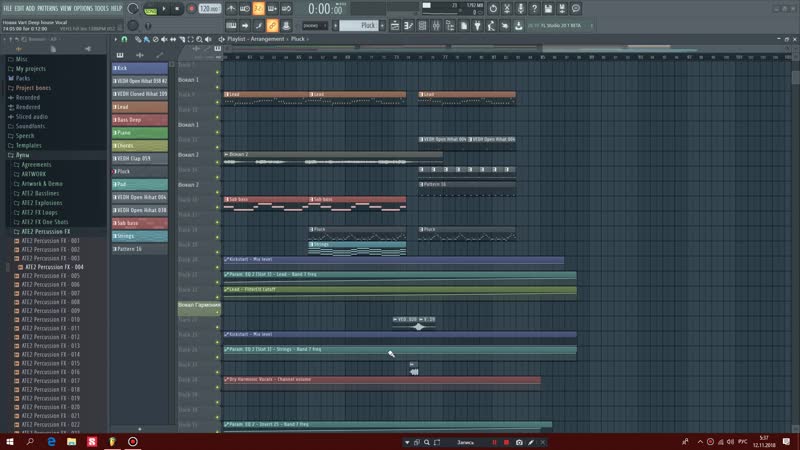The image size is (800, 450).
Task: Arm the record button
Action: pyautogui.click(x=191, y=9)
